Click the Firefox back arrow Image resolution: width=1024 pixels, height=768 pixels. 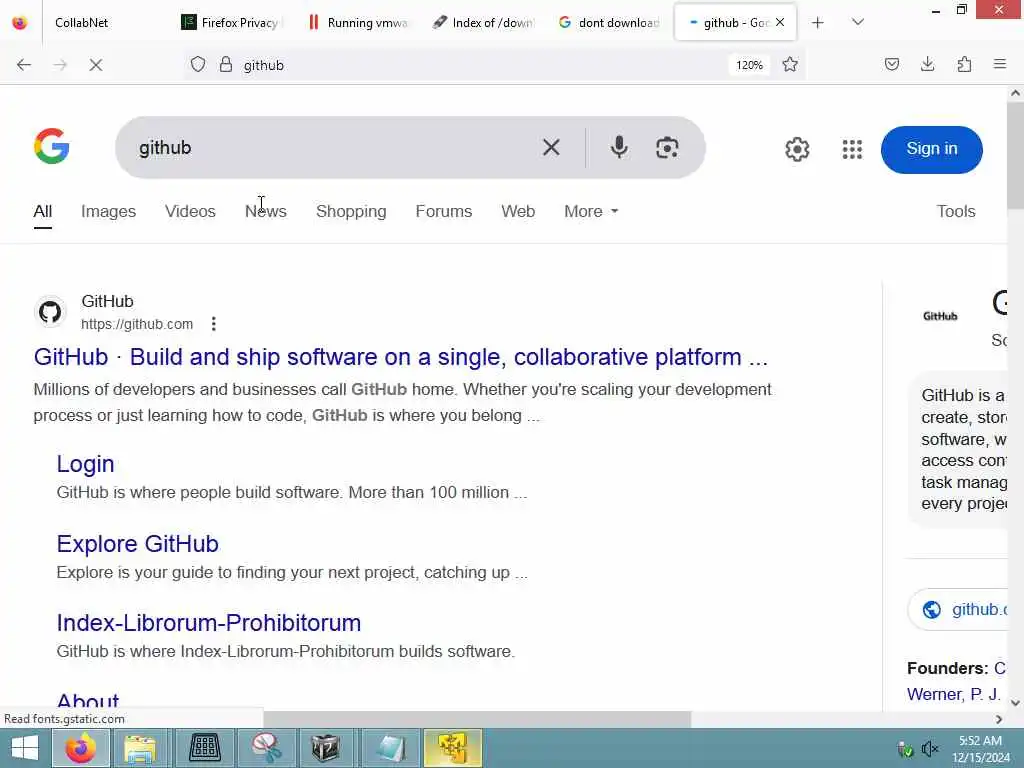[x=24, y=65]
